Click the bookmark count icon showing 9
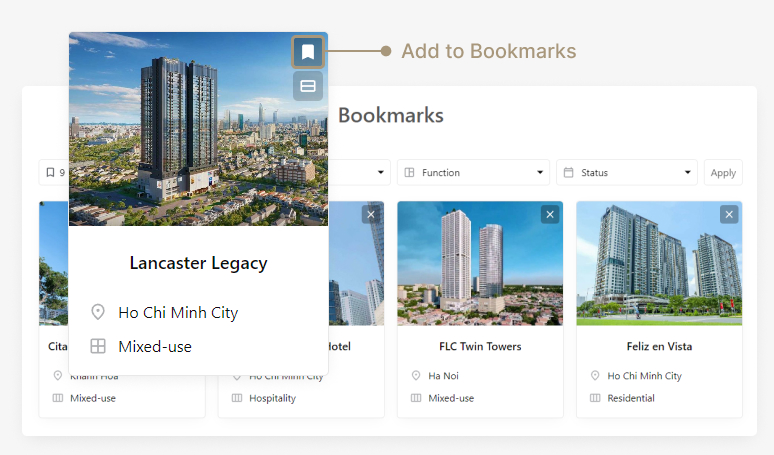Image resolution: width=774 pixels, height=455 pixels. click(x=50, y=172)
